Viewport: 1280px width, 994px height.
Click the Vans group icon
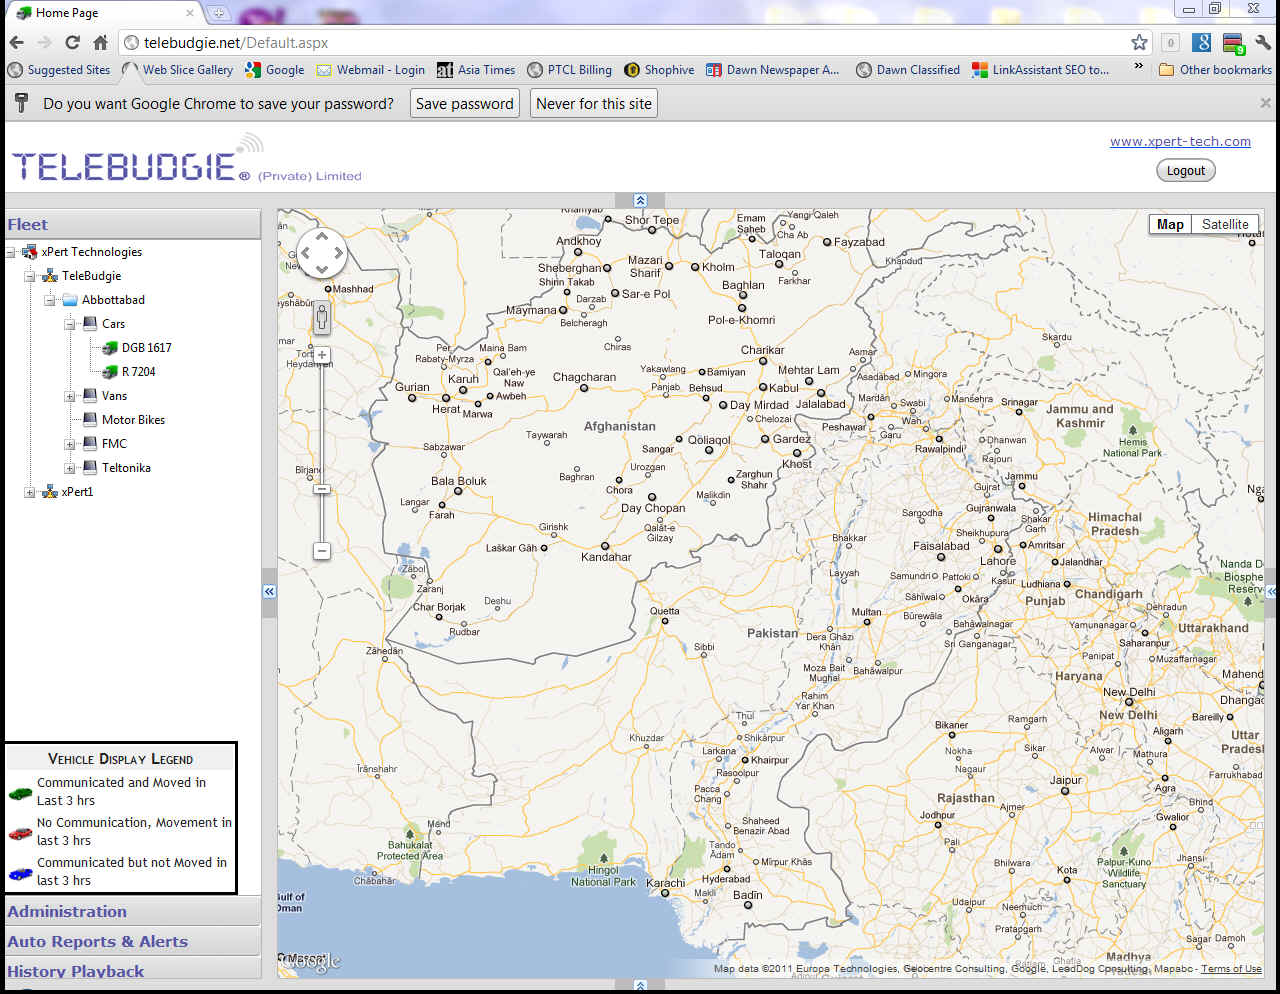point(90,396)
